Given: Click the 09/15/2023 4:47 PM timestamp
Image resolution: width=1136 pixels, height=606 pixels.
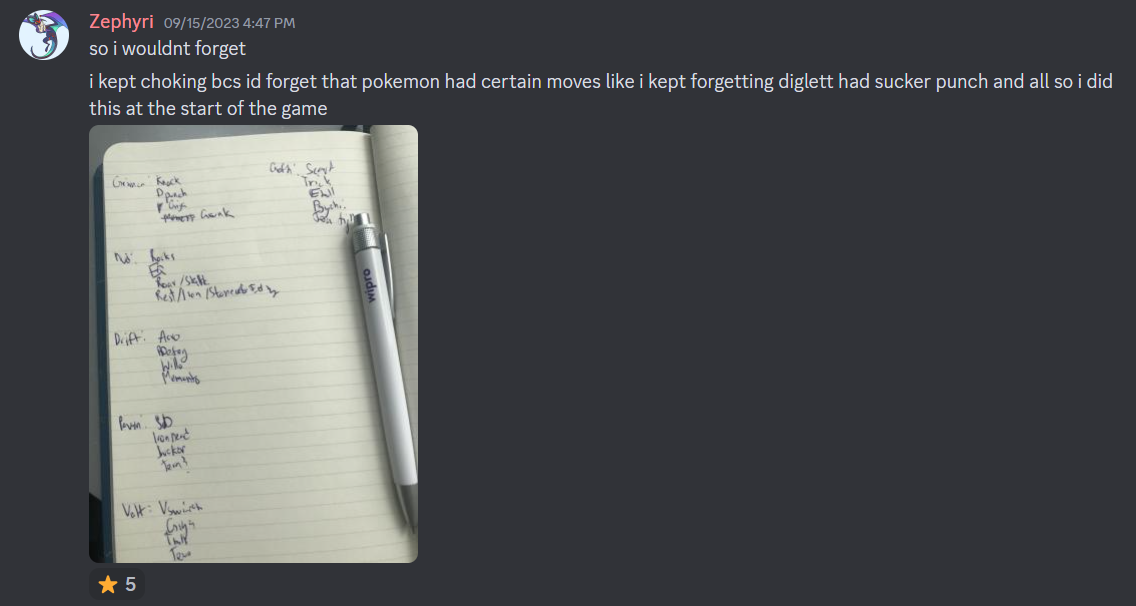Looking at the screenshot, I should (x=230, y=23).
